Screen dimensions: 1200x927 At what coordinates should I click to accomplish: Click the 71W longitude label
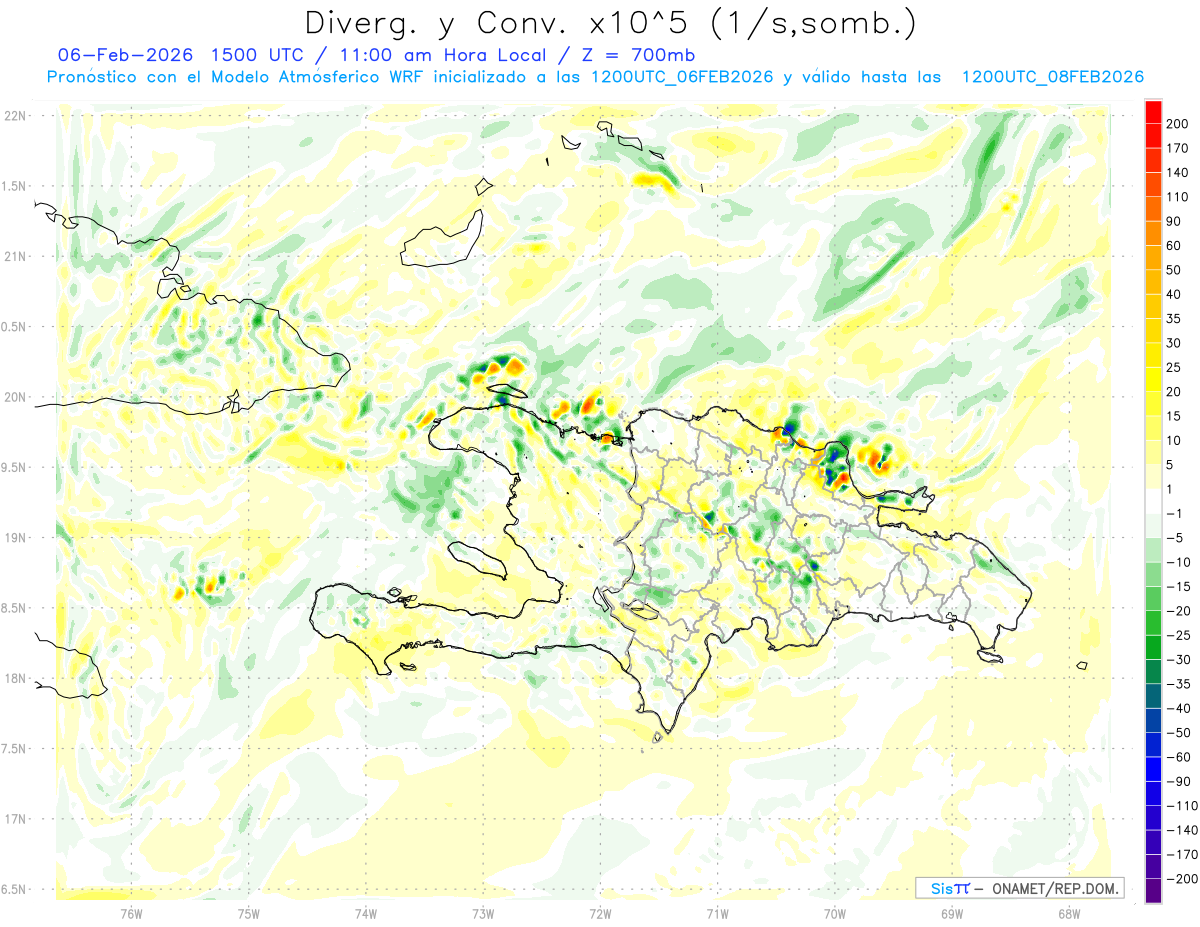tap(717, 912)
